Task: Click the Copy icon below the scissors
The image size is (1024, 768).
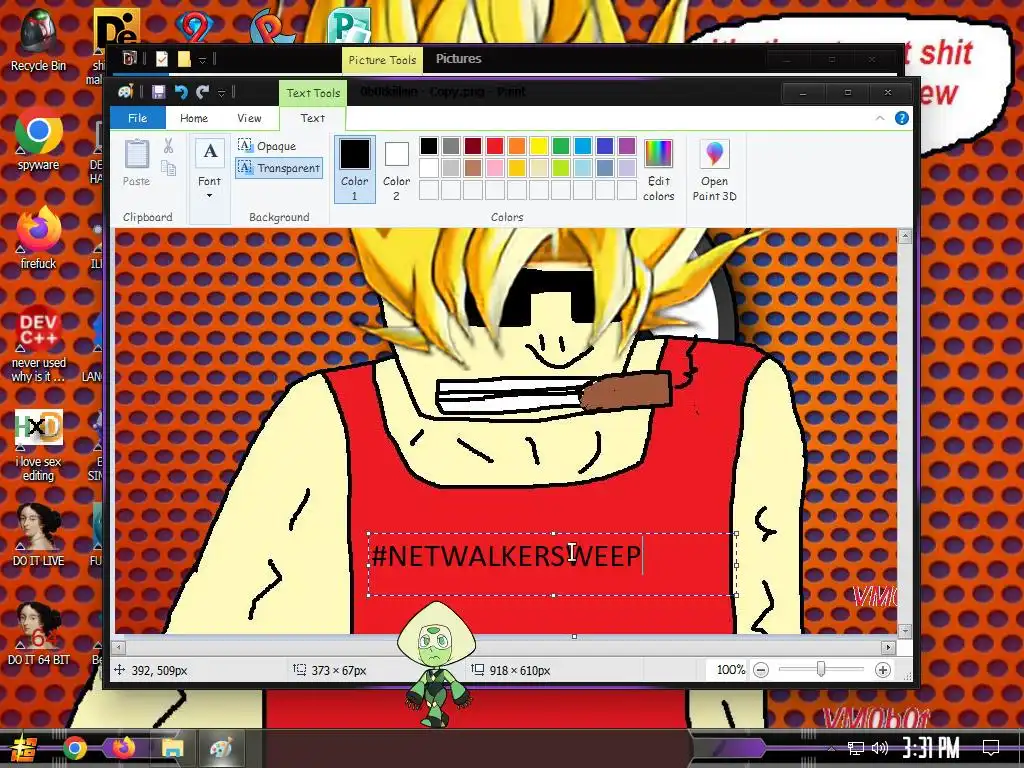Action: (x=168, y=169)
